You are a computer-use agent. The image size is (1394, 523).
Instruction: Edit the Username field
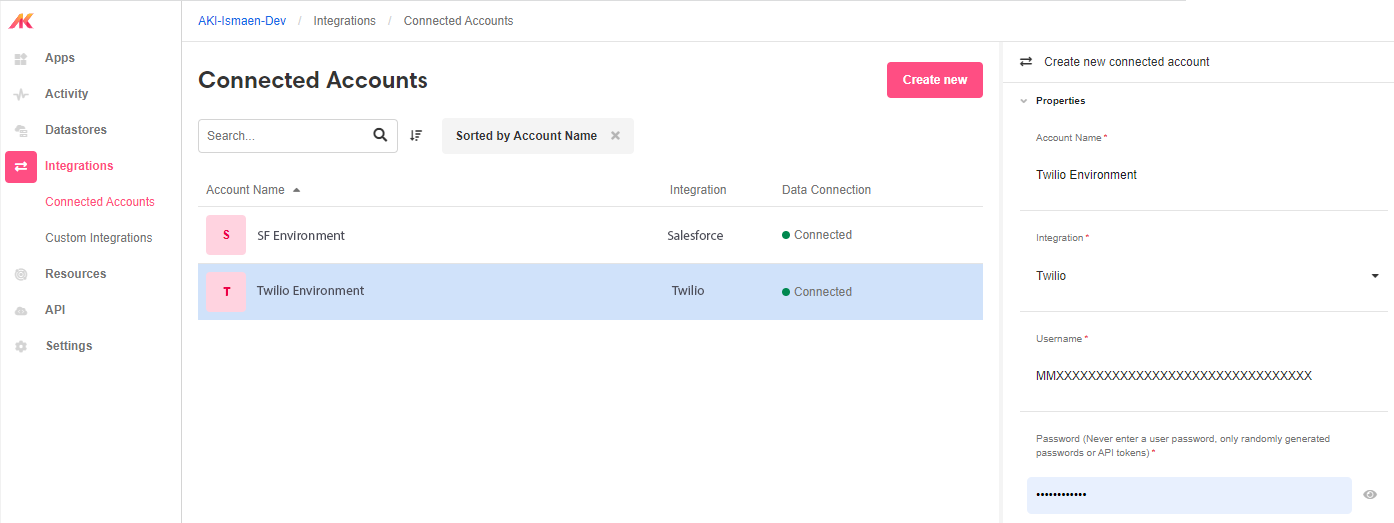[x=1204, y=376]
